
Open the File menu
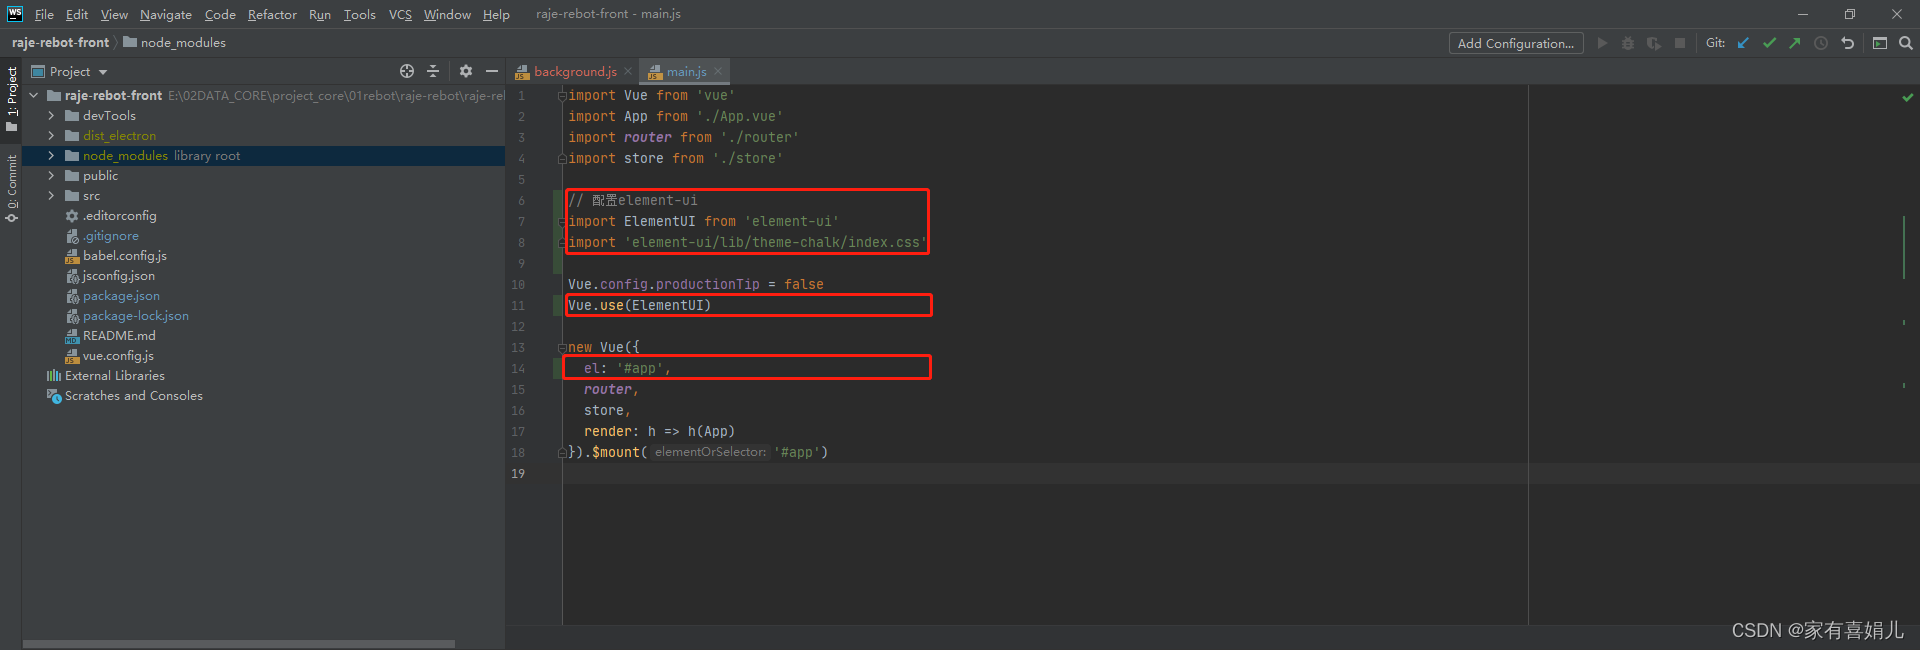pyautogui.click(x=44, y=14)
